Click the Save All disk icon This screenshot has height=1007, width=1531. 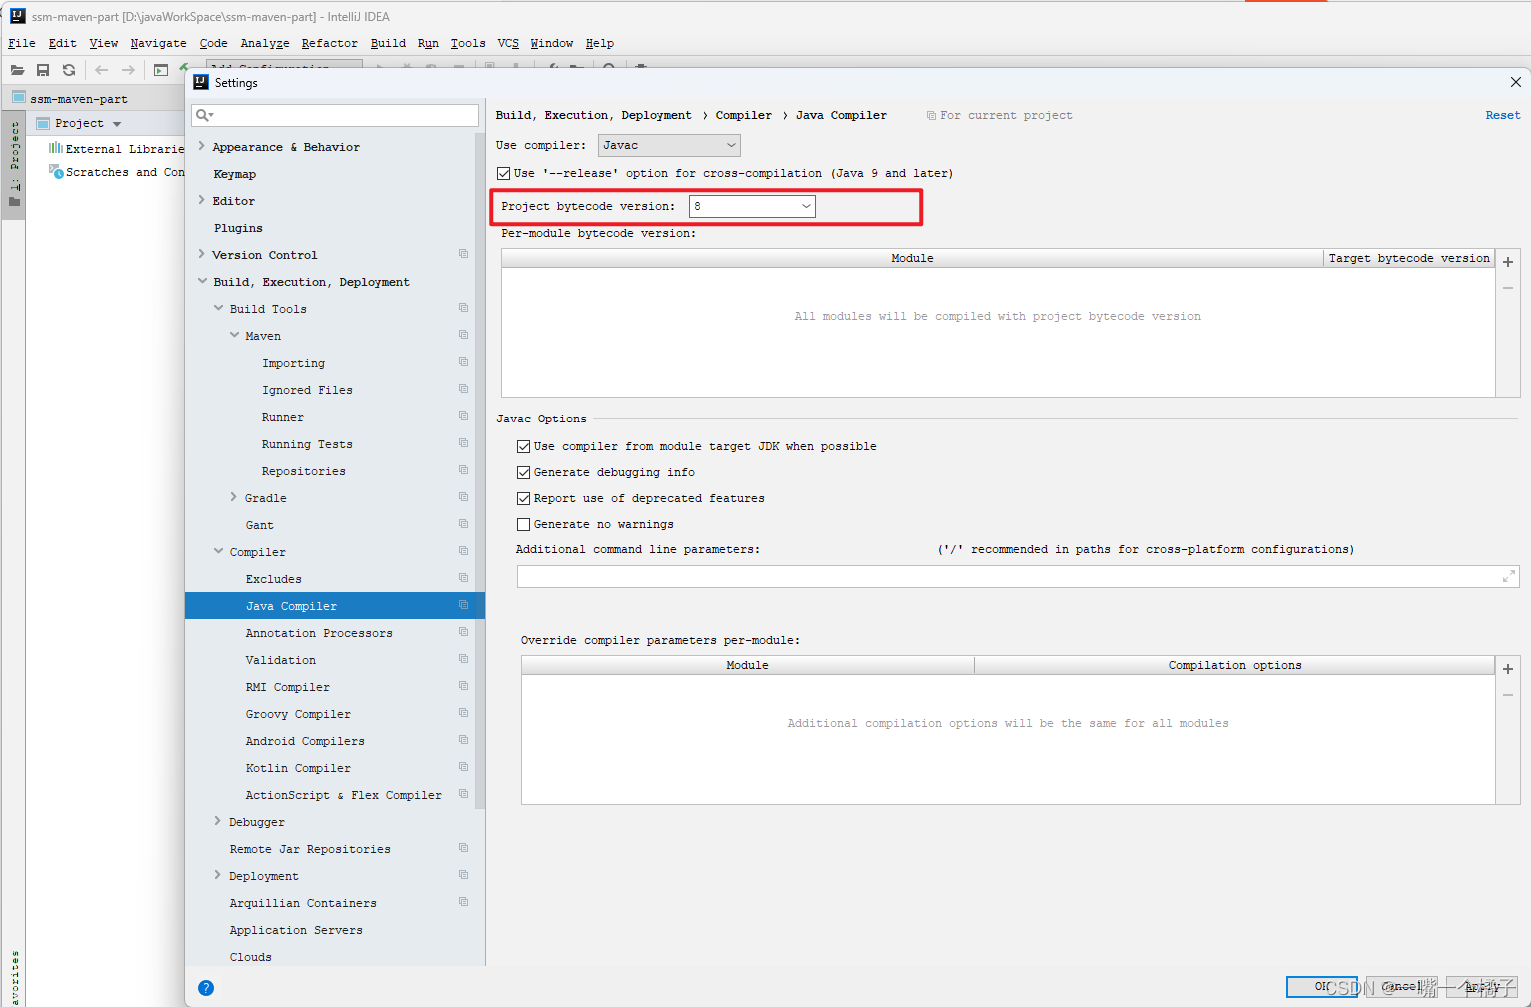click(x=43, y=70)
